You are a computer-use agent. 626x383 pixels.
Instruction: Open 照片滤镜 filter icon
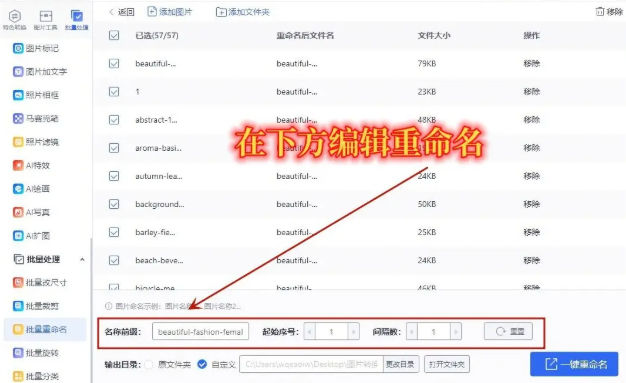coord(18,142)
